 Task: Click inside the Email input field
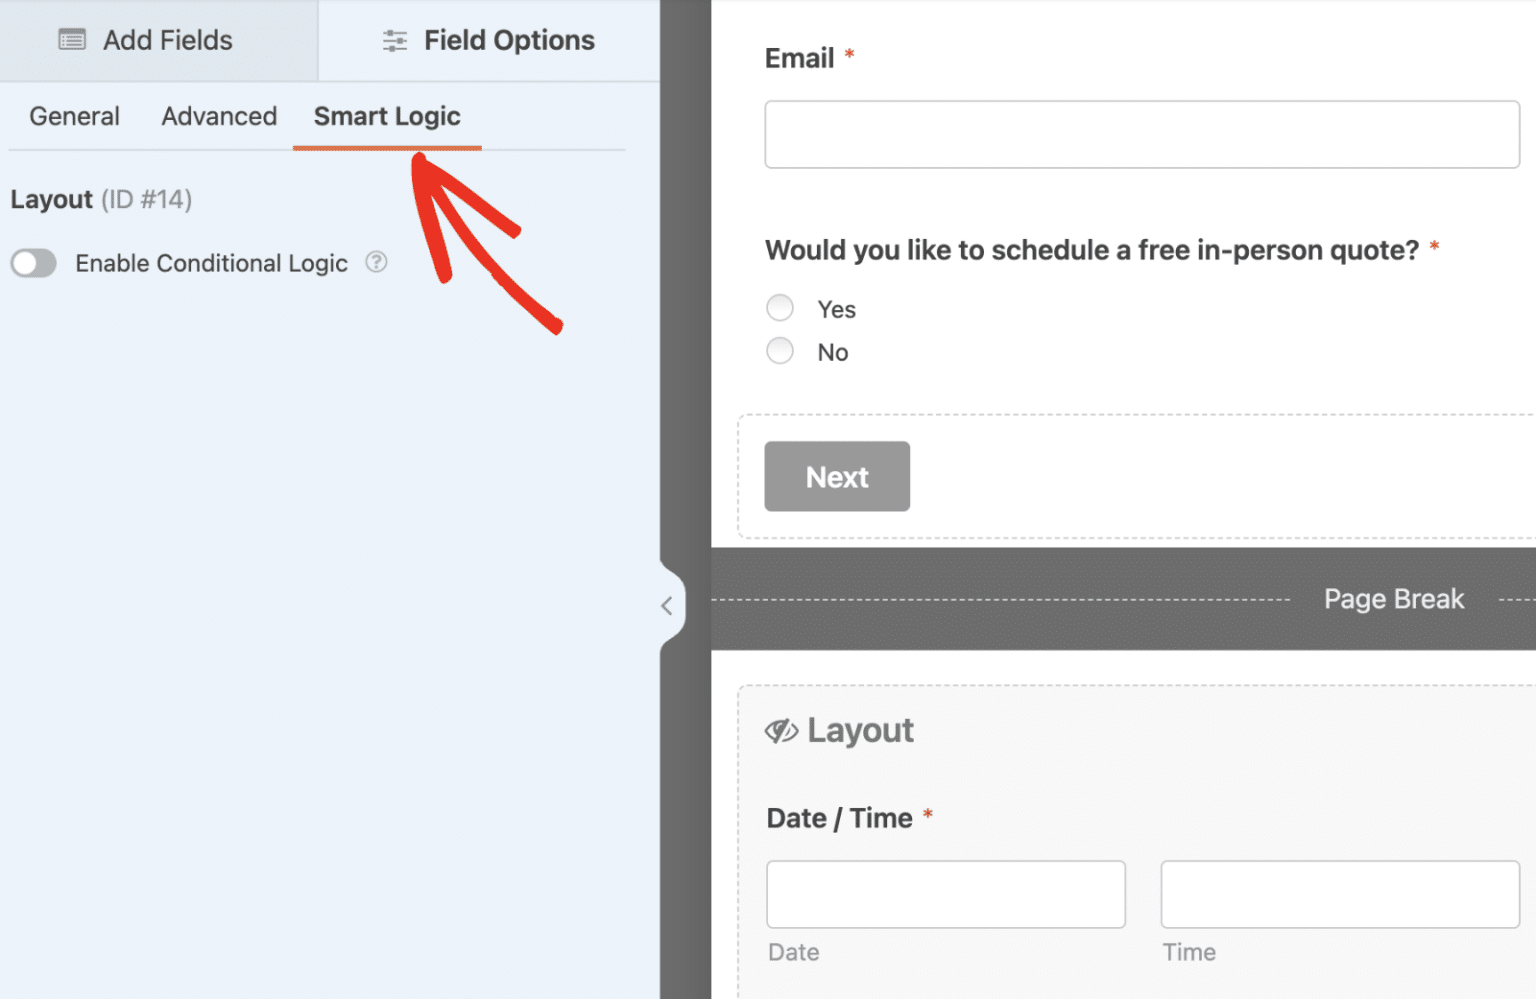[x=1140, y=134]
